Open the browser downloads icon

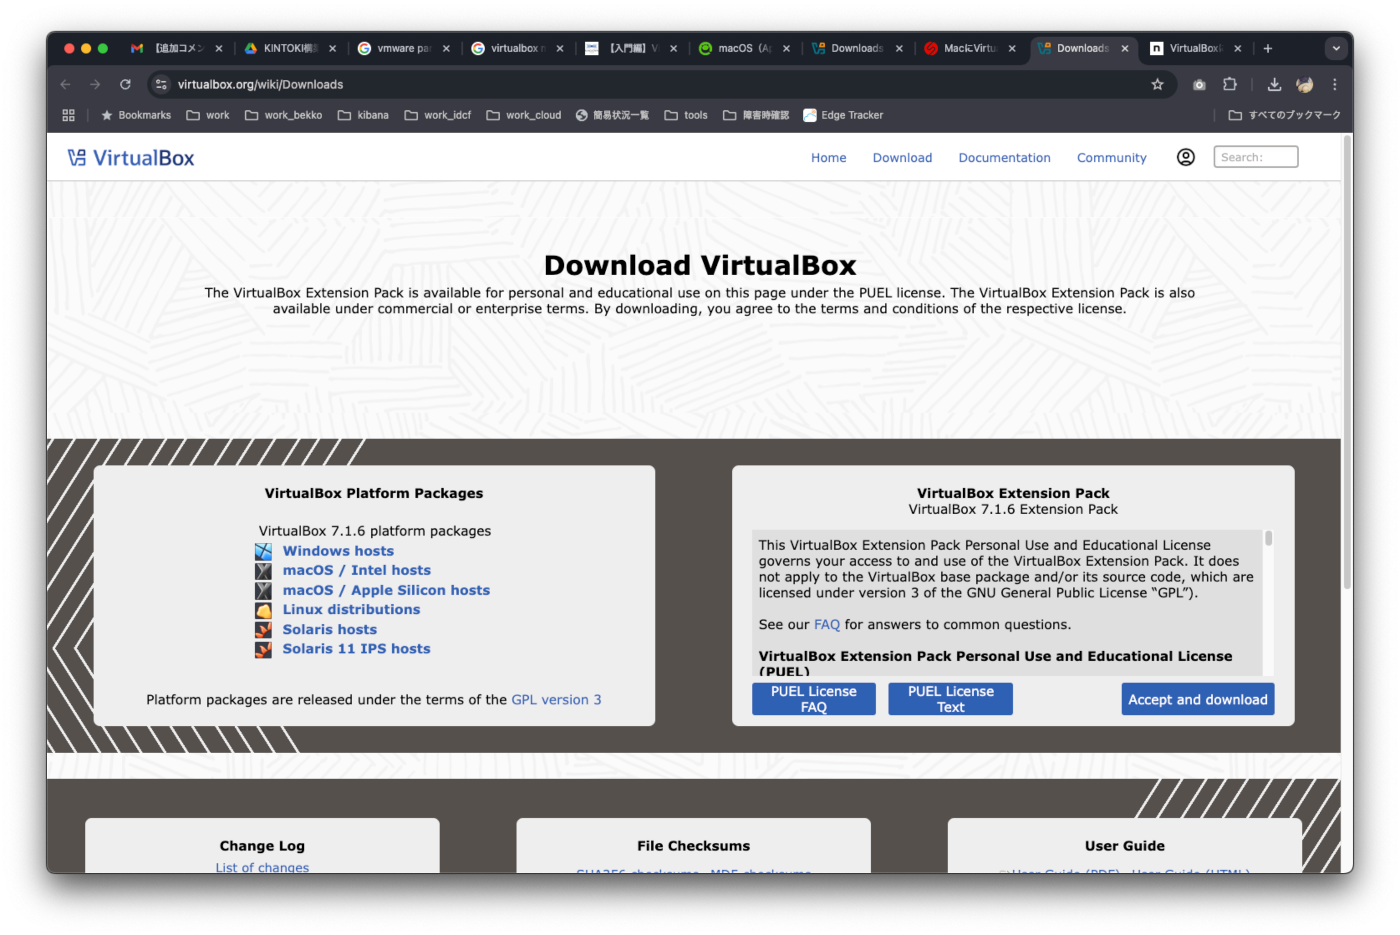pyautogui.click(x=1274, y=85)
